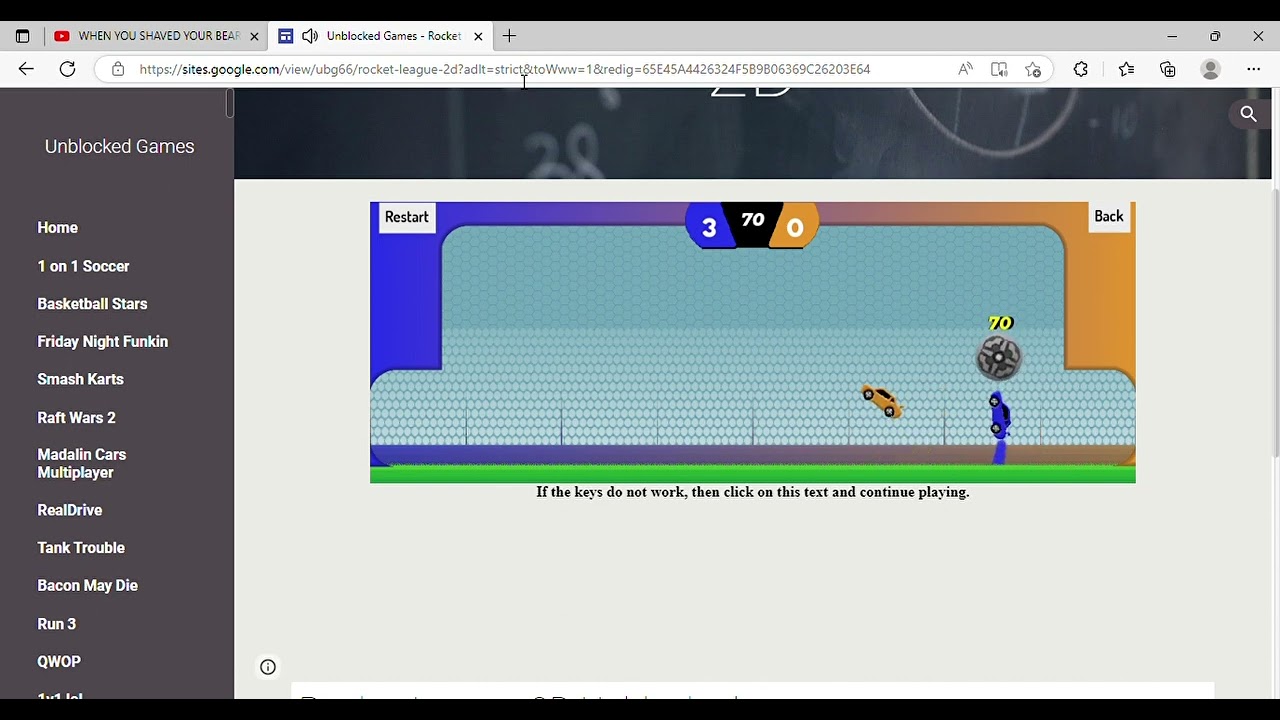
Task: Open the page info circle icon
Action: click(268, 667)
